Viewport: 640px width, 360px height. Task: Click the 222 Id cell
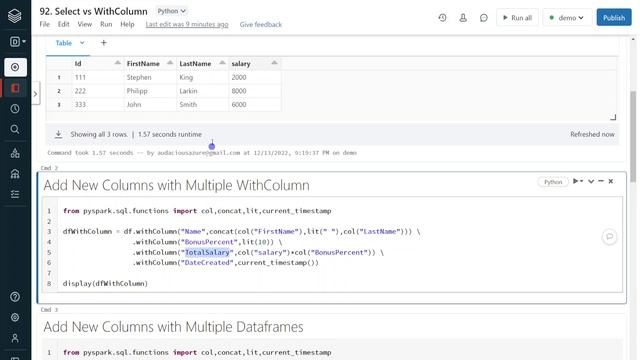pyautogui.click(x=98, y=91)
